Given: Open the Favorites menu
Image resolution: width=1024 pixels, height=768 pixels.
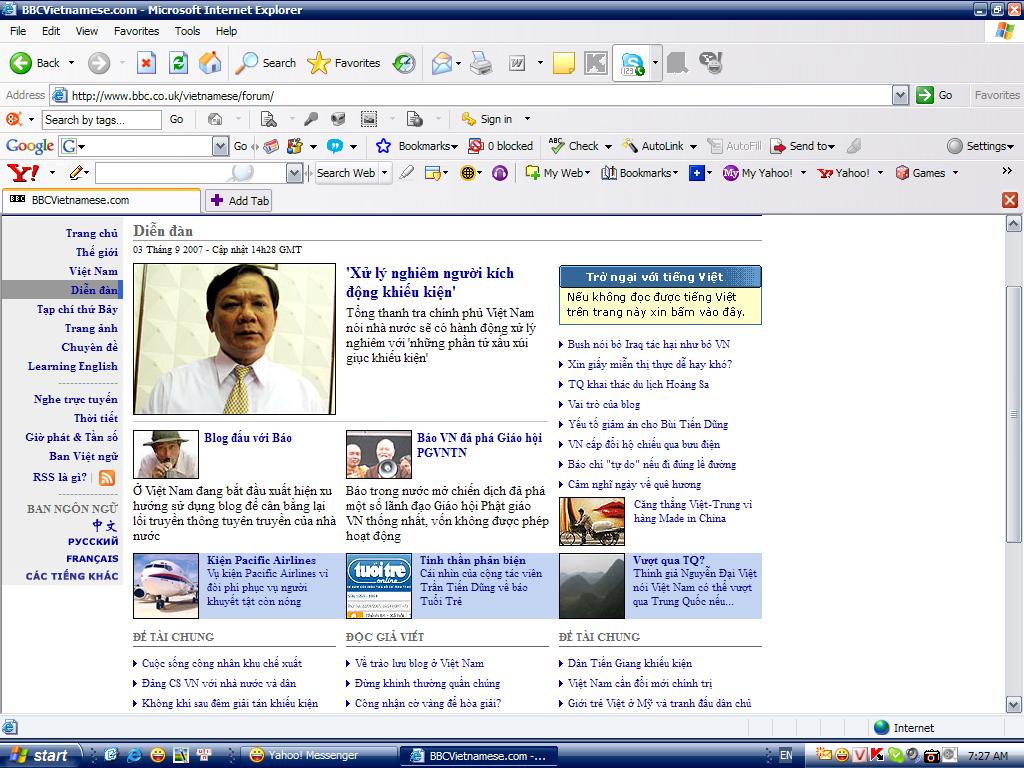Looking at the screenshot, I should (x=136, y=31).
